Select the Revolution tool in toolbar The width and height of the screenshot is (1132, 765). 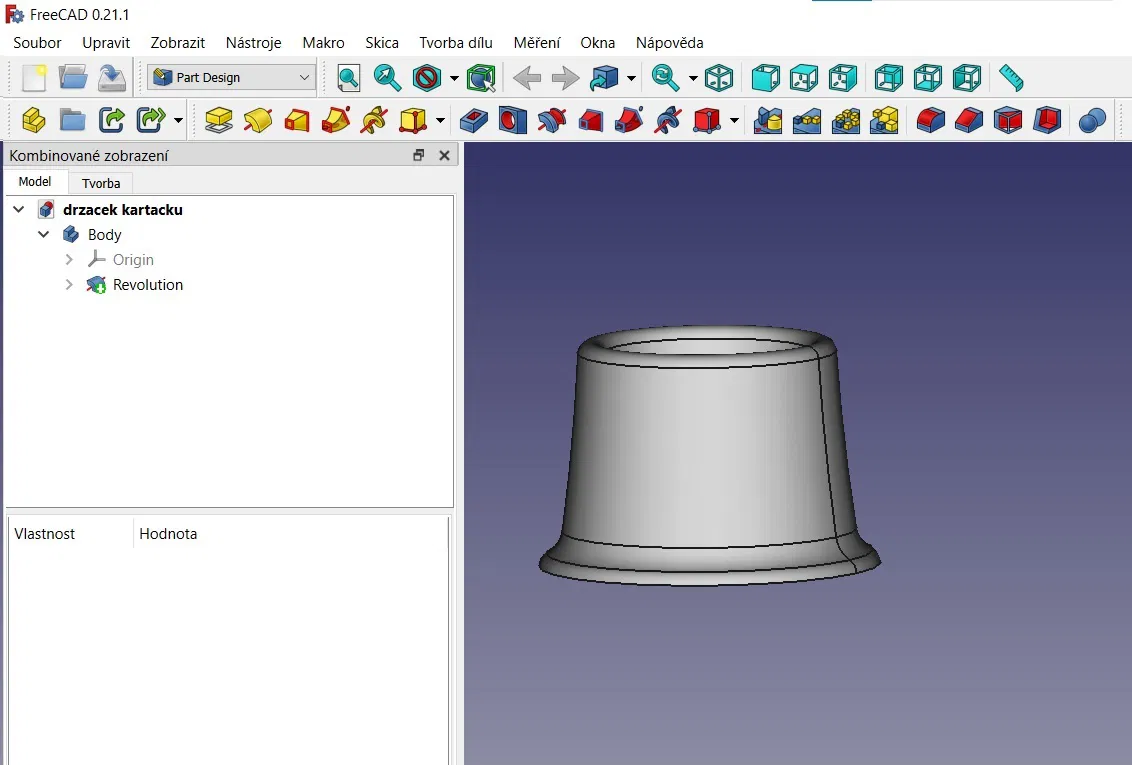258,121
